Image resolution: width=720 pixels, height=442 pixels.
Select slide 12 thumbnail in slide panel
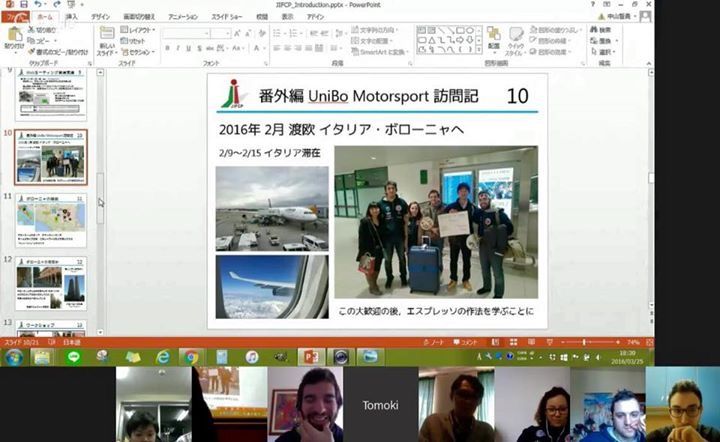point(51,284)
